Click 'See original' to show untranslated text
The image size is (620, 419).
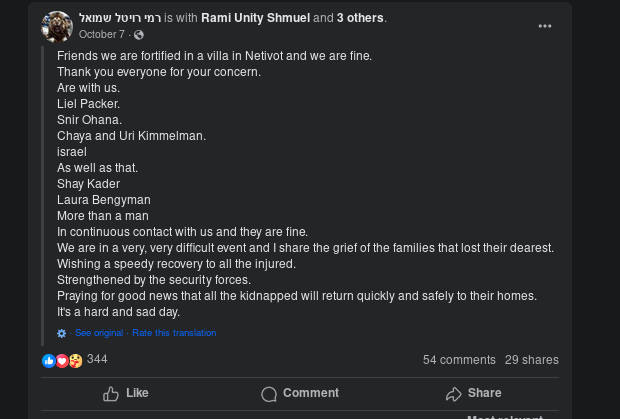(x=99, y=333)
